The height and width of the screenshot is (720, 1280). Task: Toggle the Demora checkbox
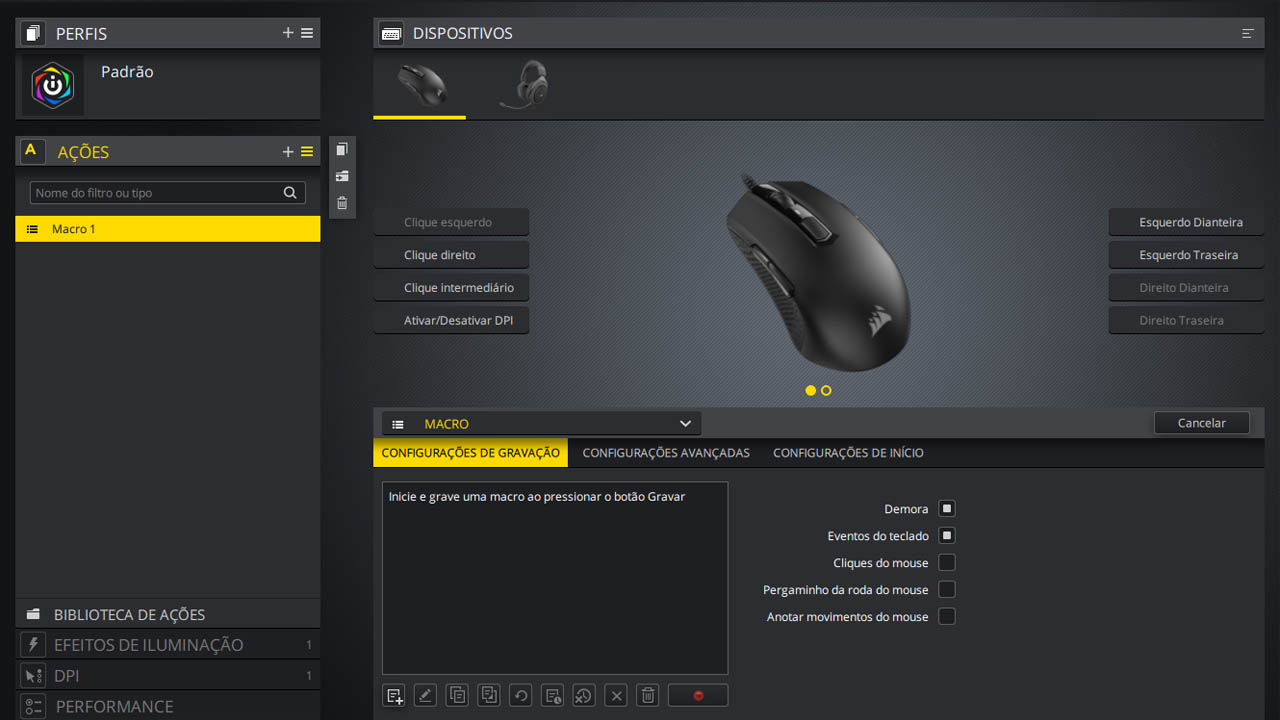947,509
